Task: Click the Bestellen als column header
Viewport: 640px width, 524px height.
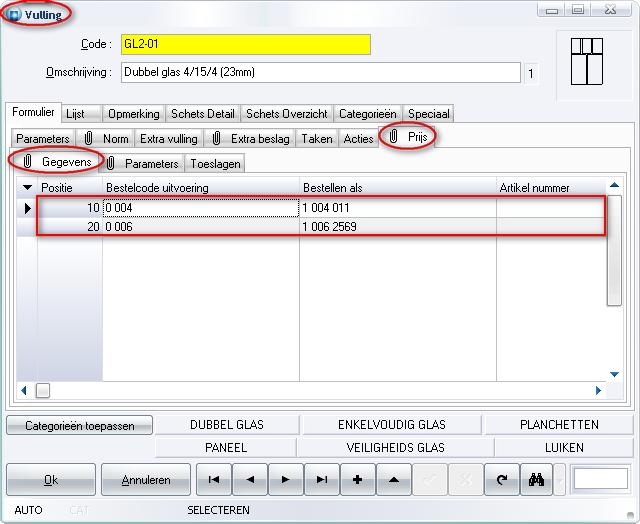Action: tap(398, 188)
